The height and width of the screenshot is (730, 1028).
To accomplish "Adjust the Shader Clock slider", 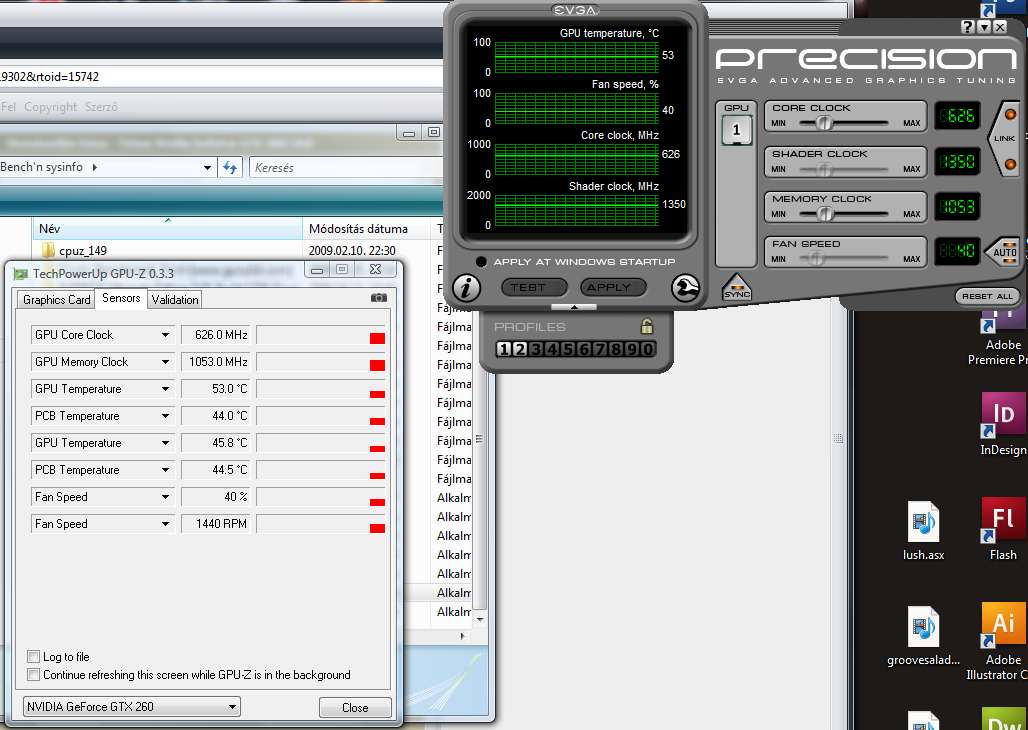I will point(823,169).
